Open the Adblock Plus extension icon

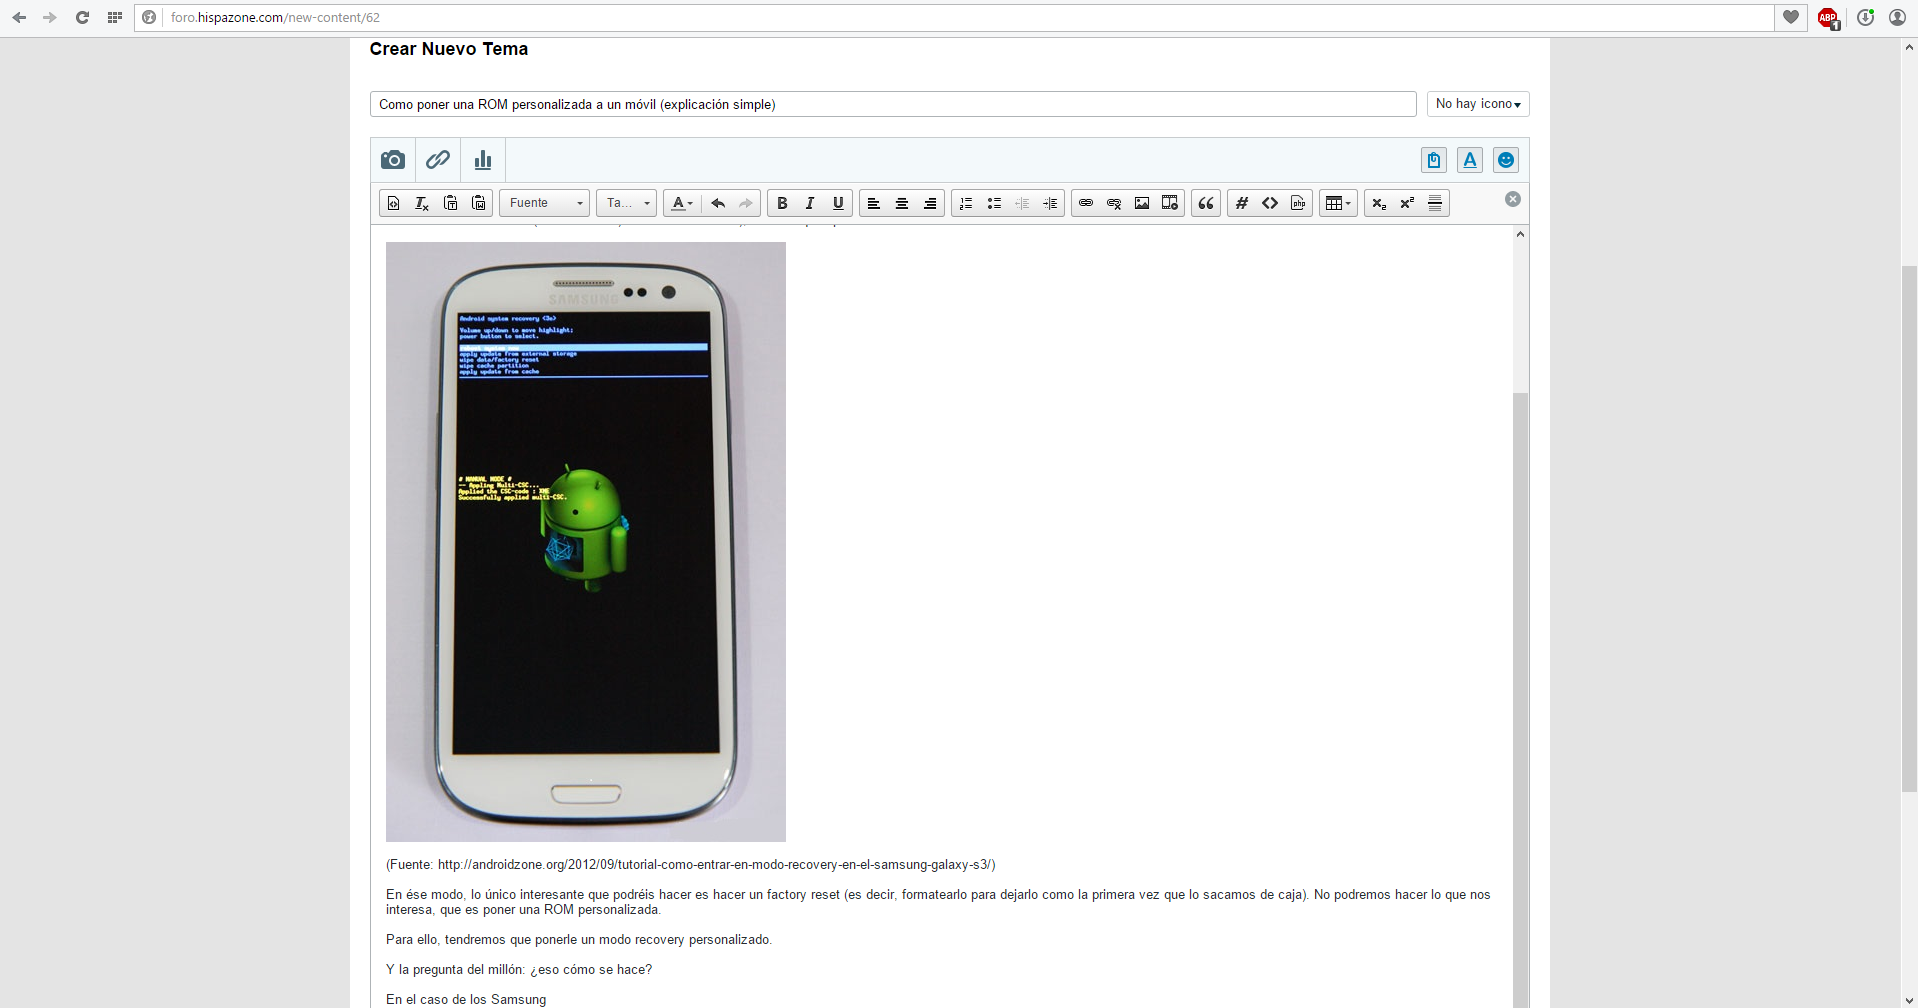tap(1828, 18)
